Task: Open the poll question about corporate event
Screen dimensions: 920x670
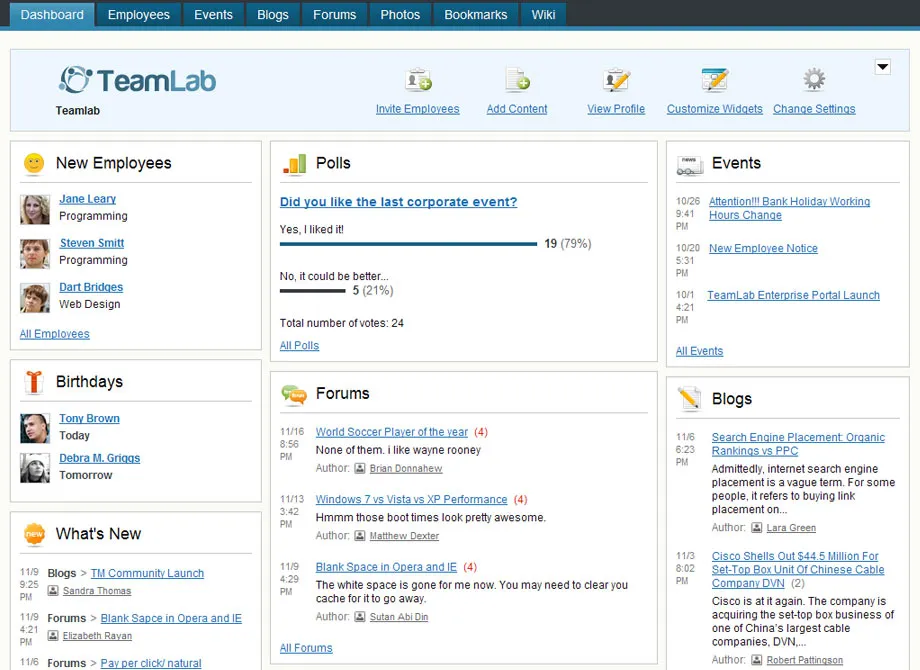Action: pyautogui.click(x=398, y=202)
